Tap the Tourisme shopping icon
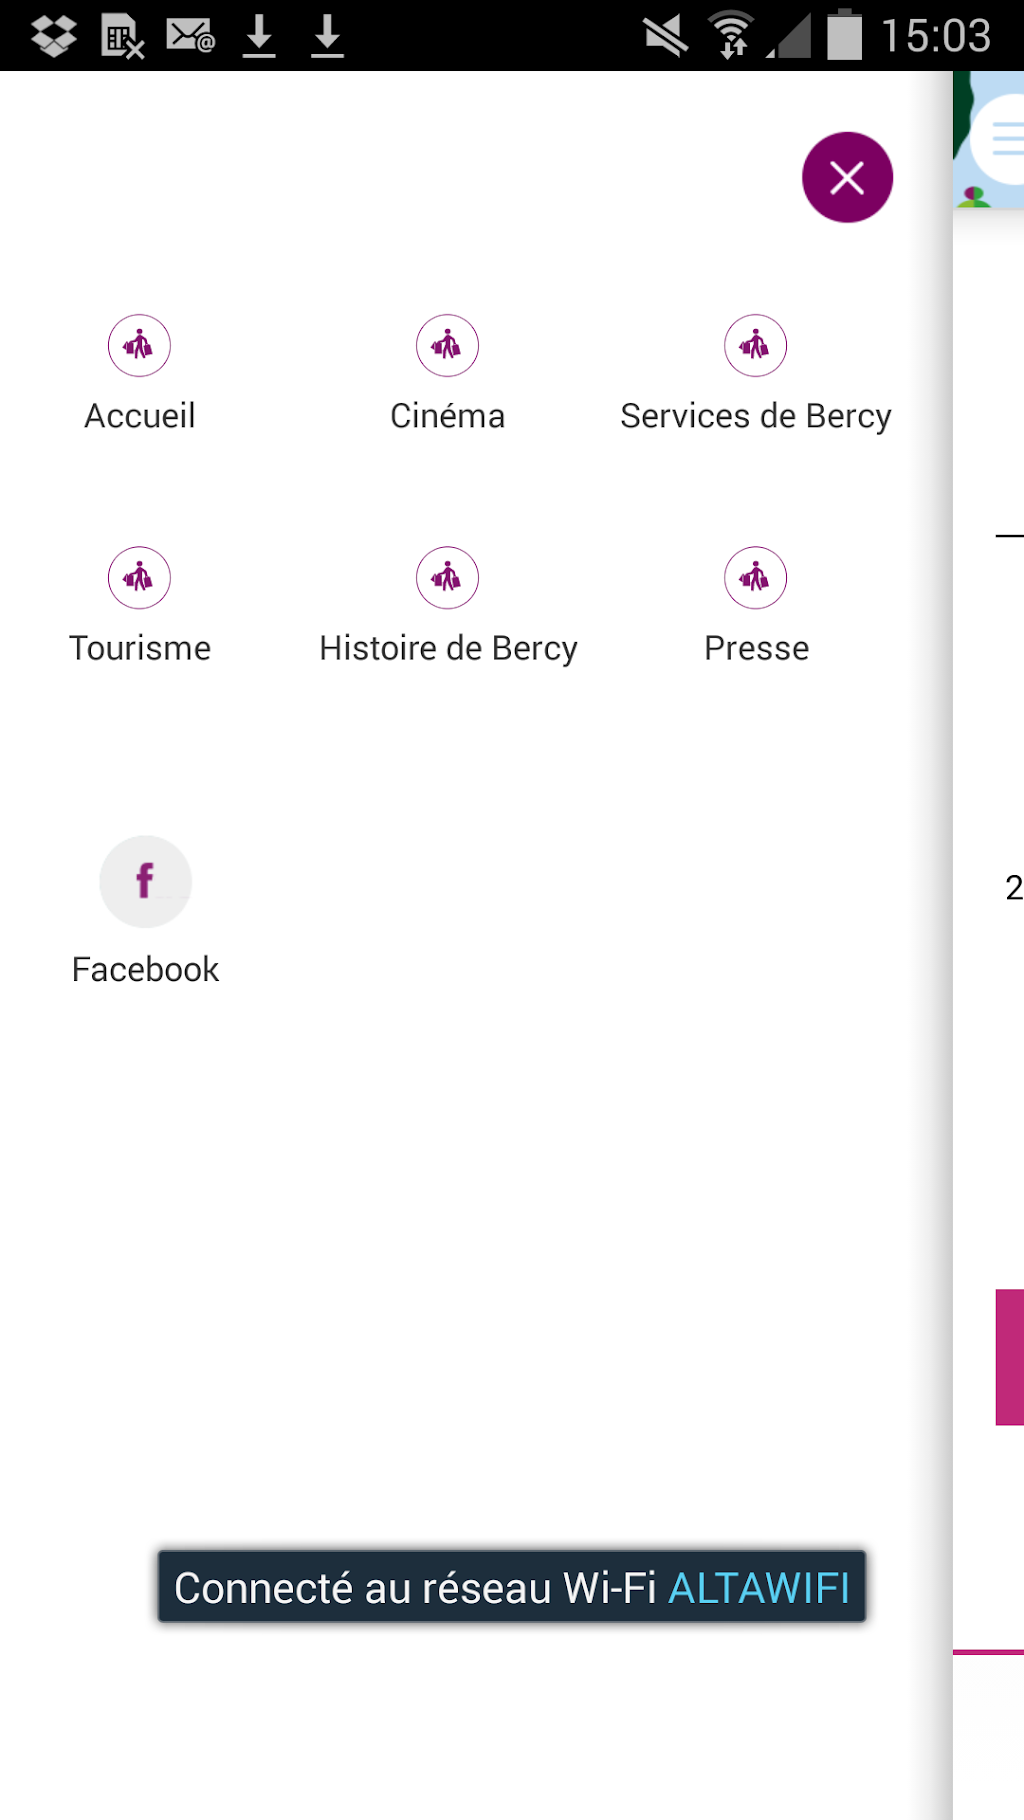1024x1820 pixels. (139, 578)
